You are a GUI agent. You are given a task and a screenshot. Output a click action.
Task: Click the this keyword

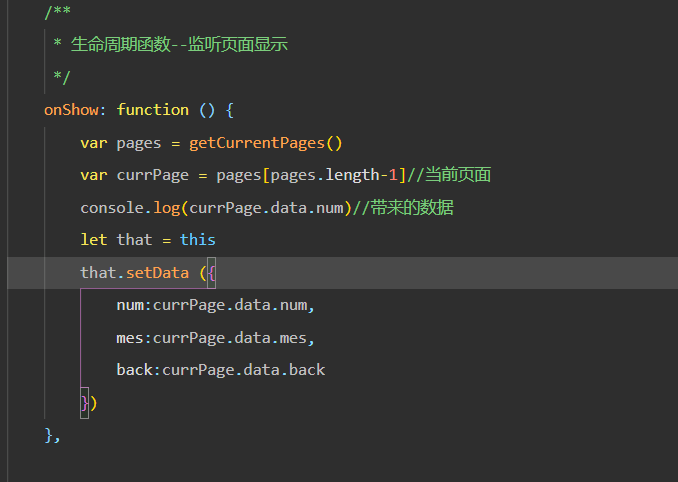point(198,239)
